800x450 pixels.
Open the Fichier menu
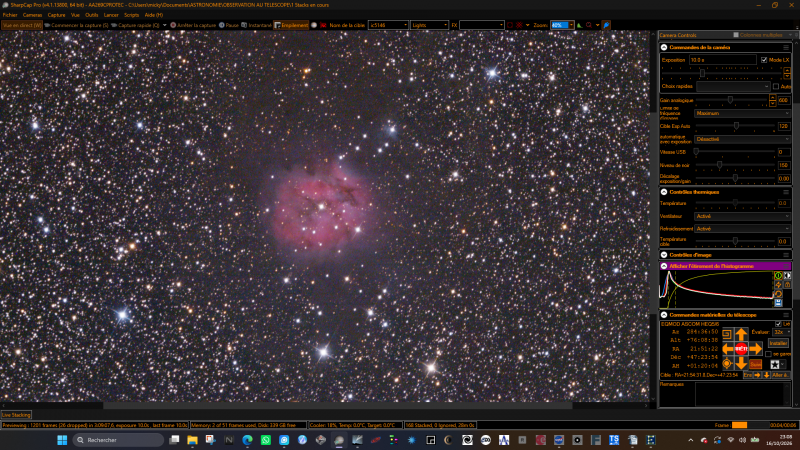10,15
